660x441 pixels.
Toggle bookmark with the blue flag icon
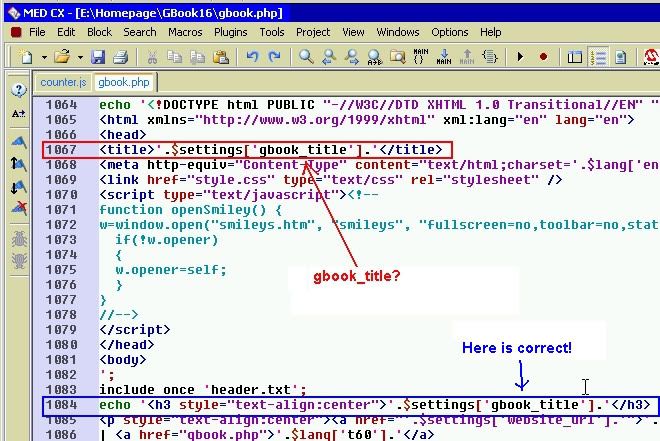click(19, 142)
